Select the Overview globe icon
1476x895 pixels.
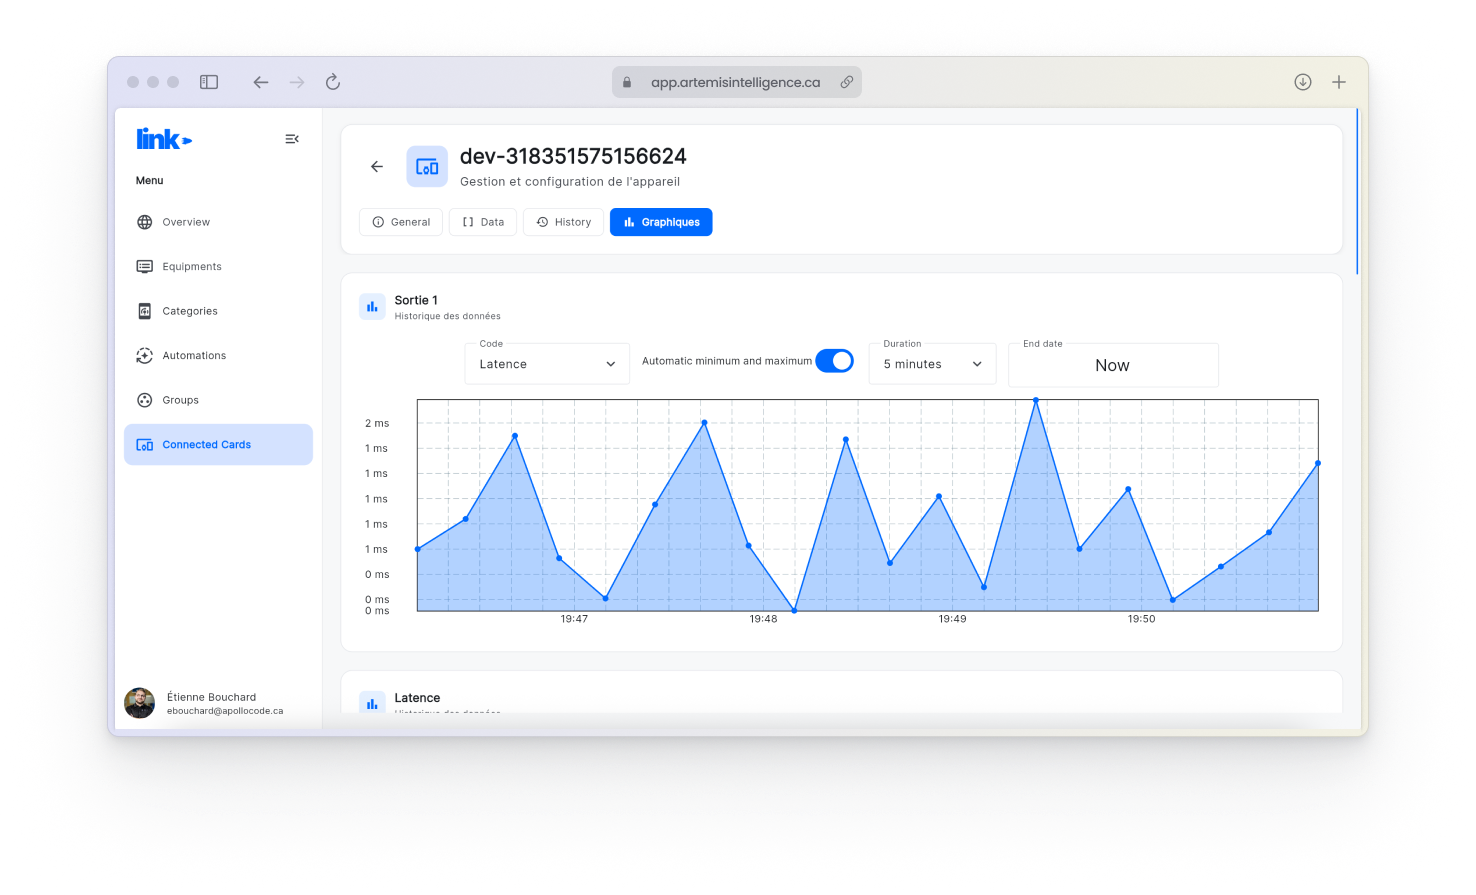point(145,221)
